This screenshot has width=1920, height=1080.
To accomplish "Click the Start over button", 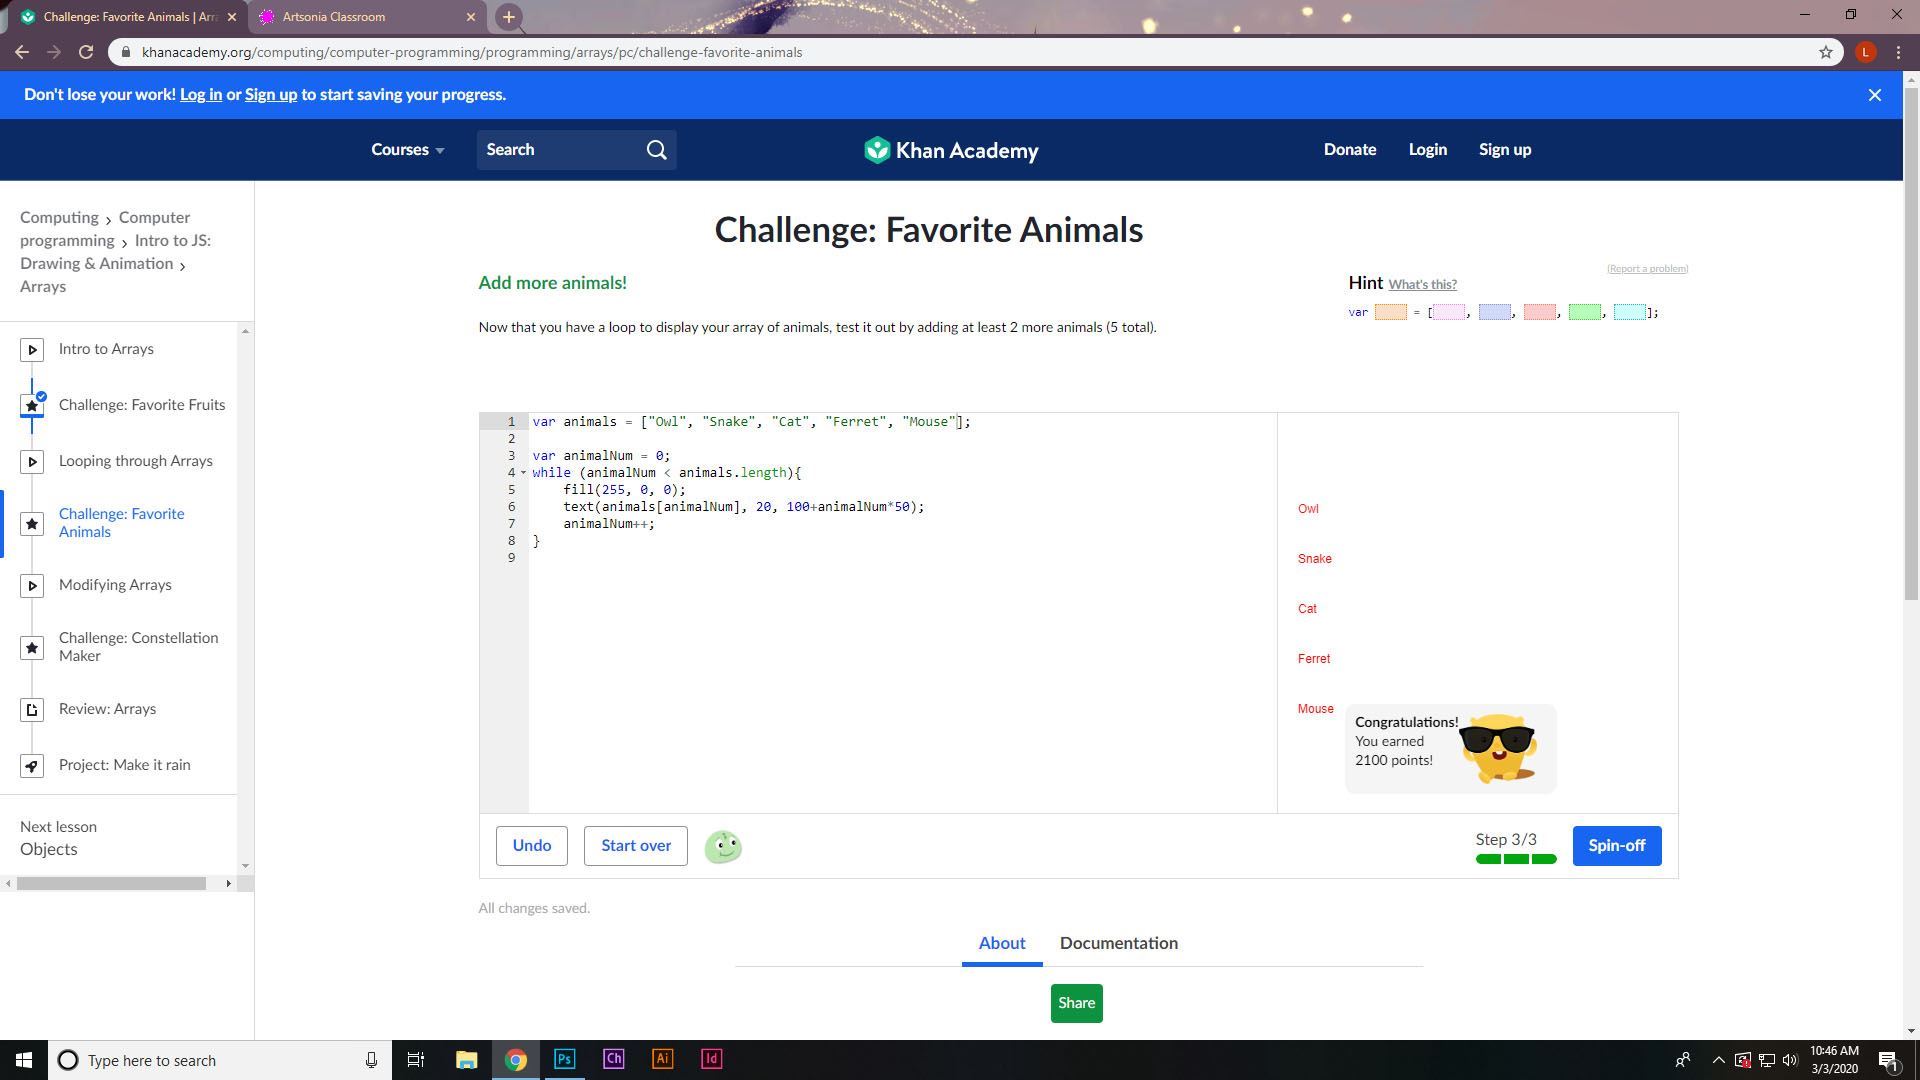I will point(635,846).
